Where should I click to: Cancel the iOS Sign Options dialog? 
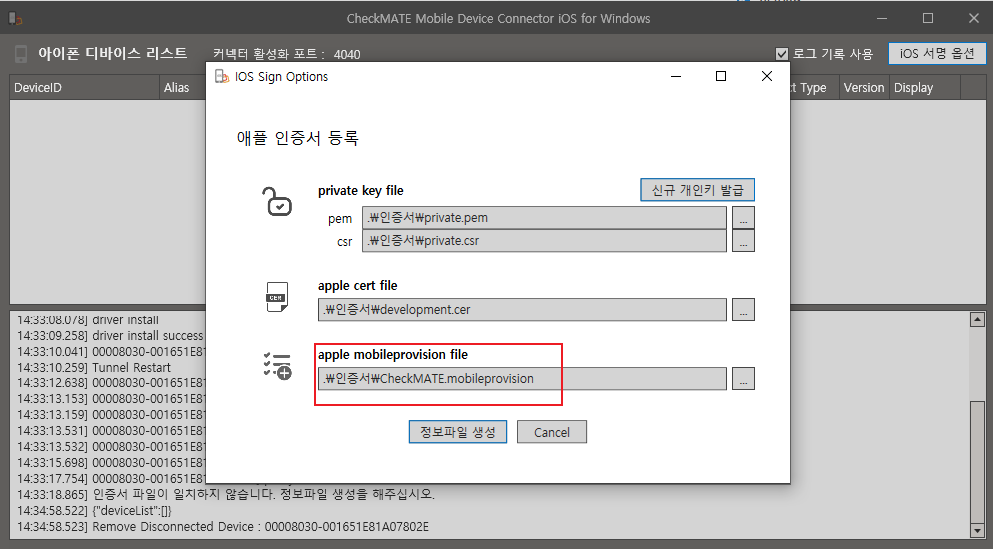(552, 432)
